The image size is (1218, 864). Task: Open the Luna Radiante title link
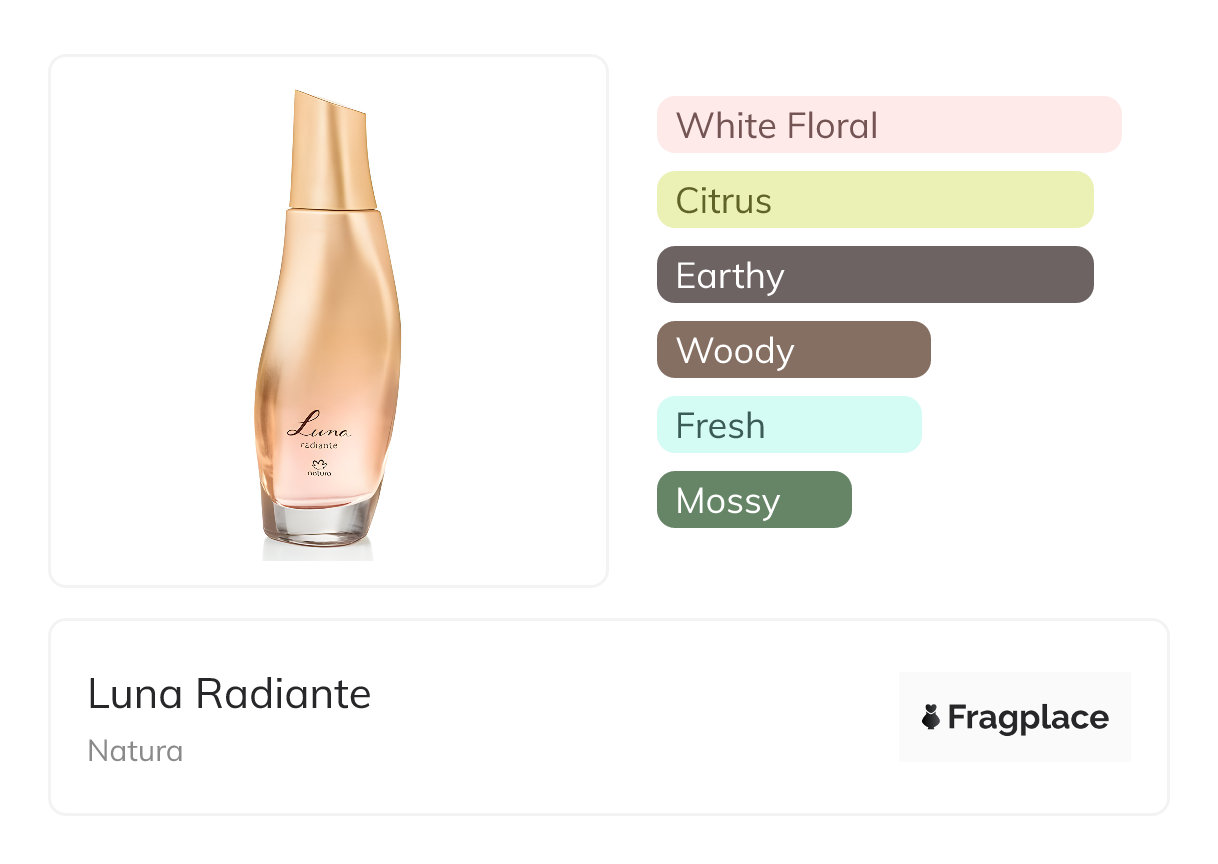pyautogui.click(x=229, y=694)
